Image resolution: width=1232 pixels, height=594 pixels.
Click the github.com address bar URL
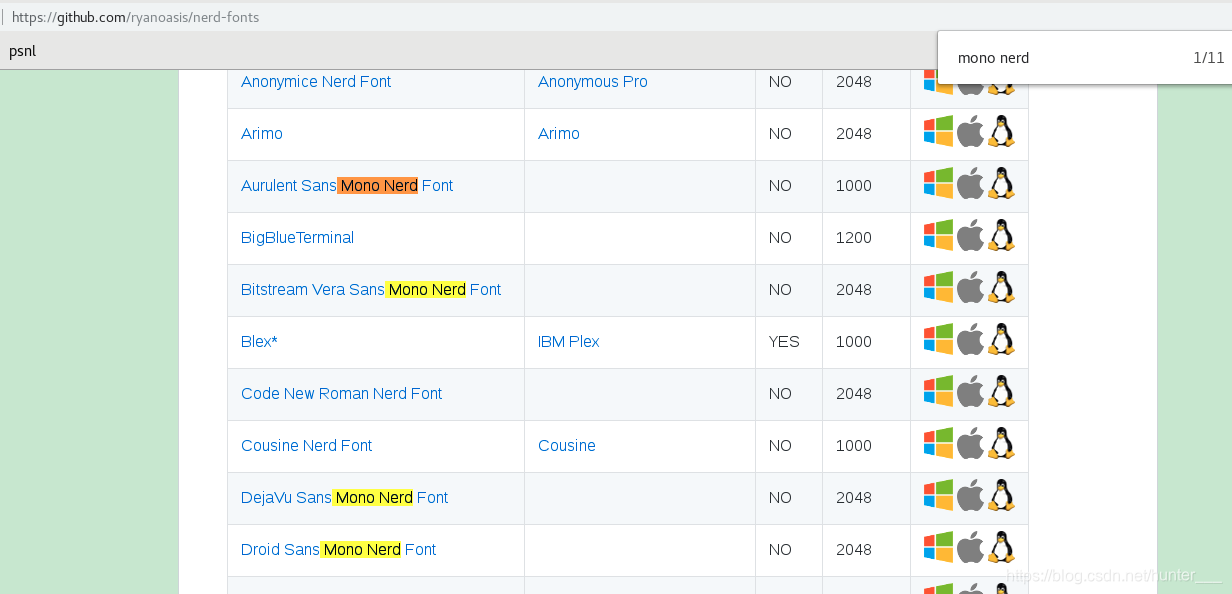pos(137,17)
